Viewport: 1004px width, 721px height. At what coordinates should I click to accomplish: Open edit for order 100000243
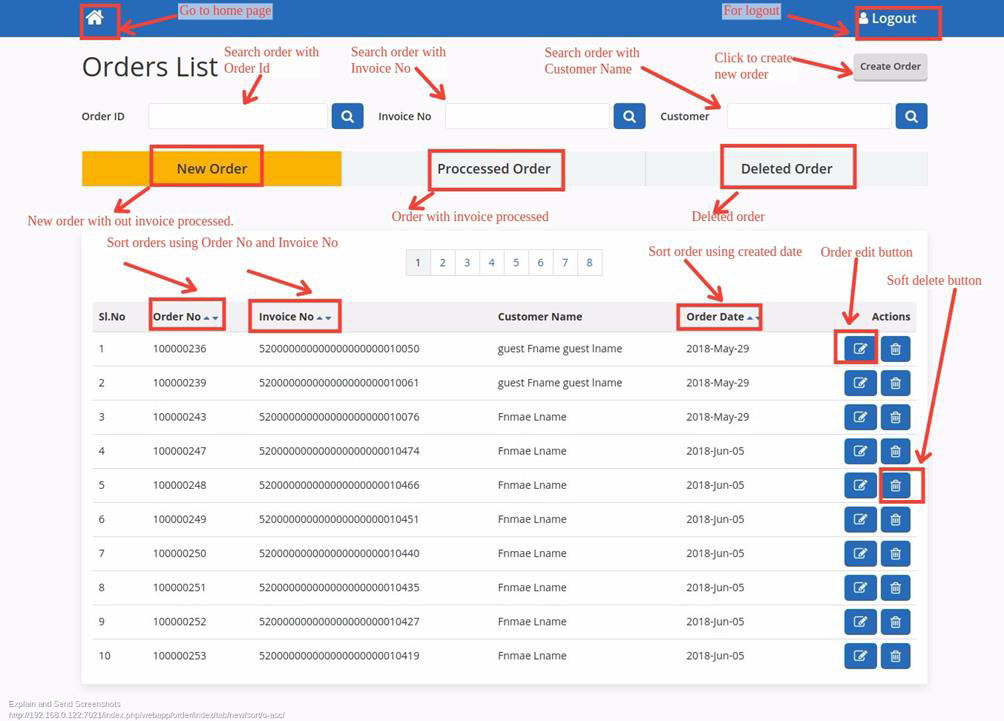tap(860, 417)
